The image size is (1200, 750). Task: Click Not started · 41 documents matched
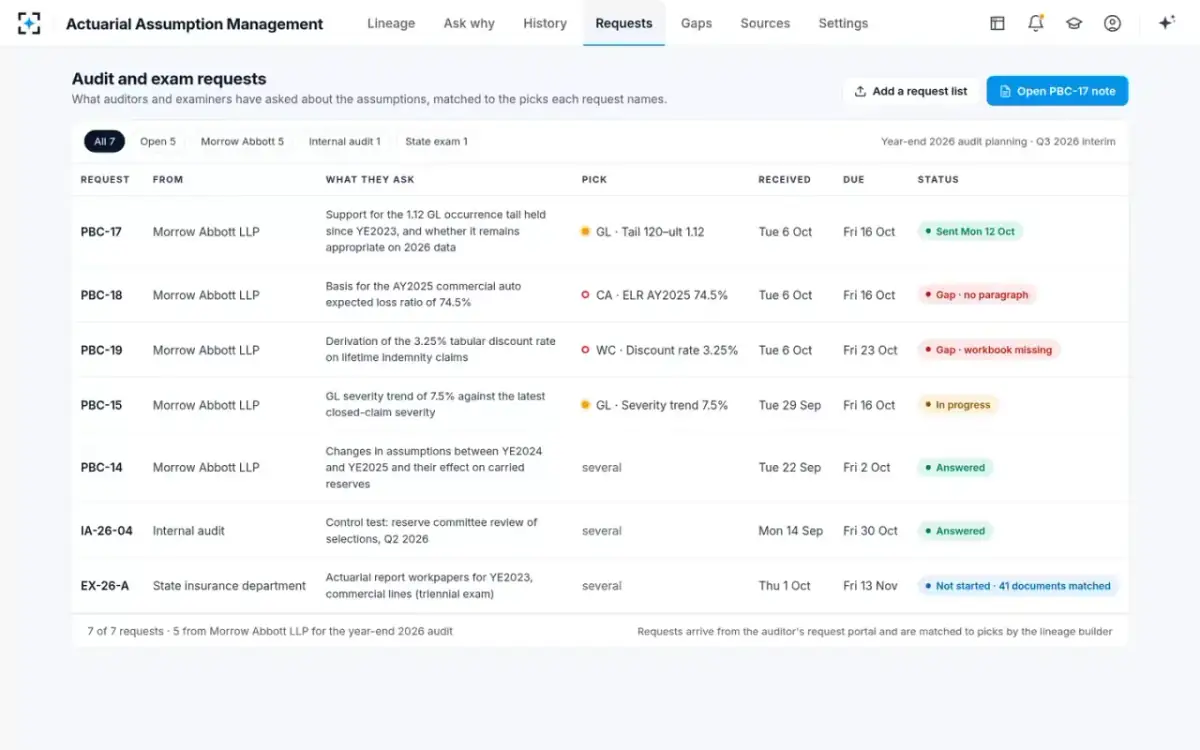point(1018,586)
